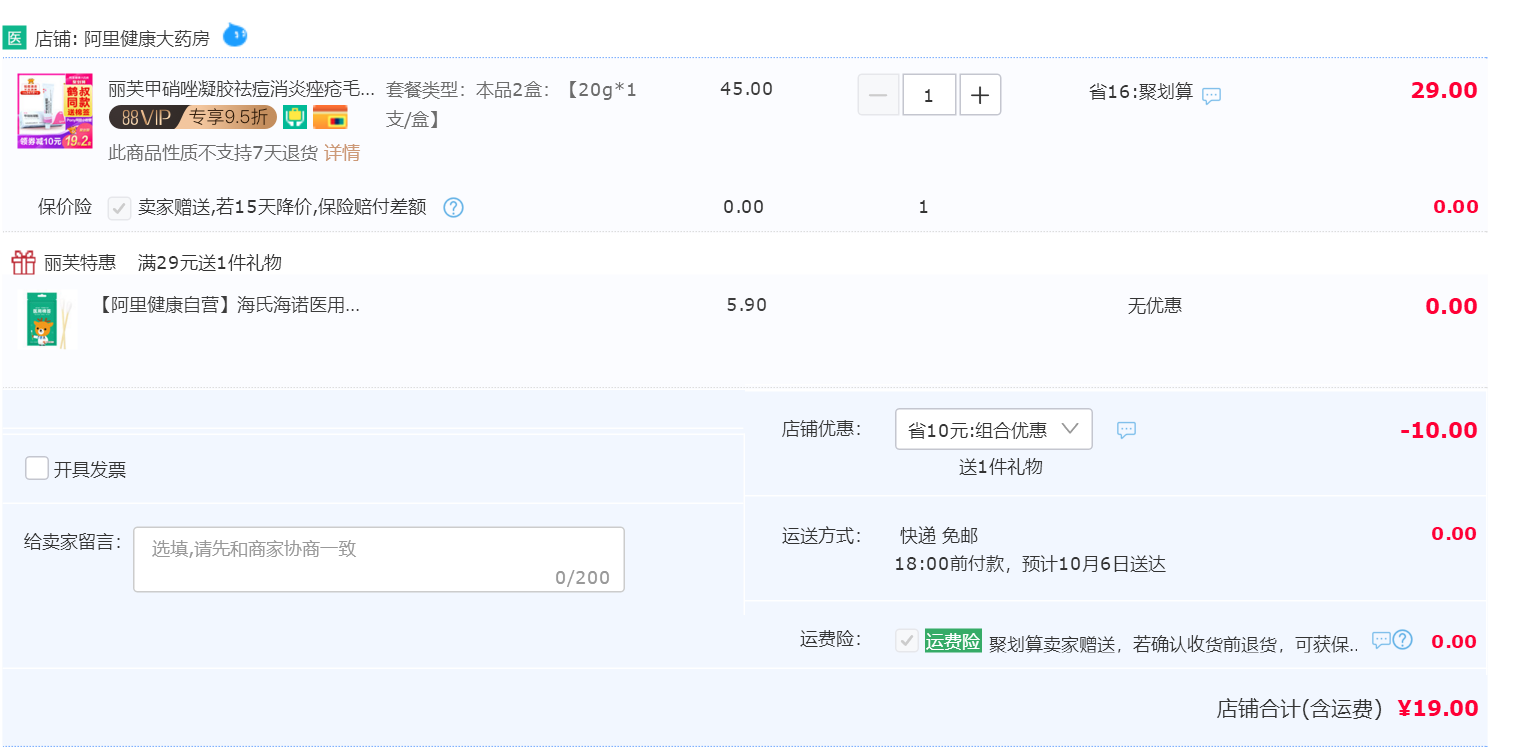Click the 快递 免邮 shipping method text
Screen dimensions: 1526x747
point(939,535)
